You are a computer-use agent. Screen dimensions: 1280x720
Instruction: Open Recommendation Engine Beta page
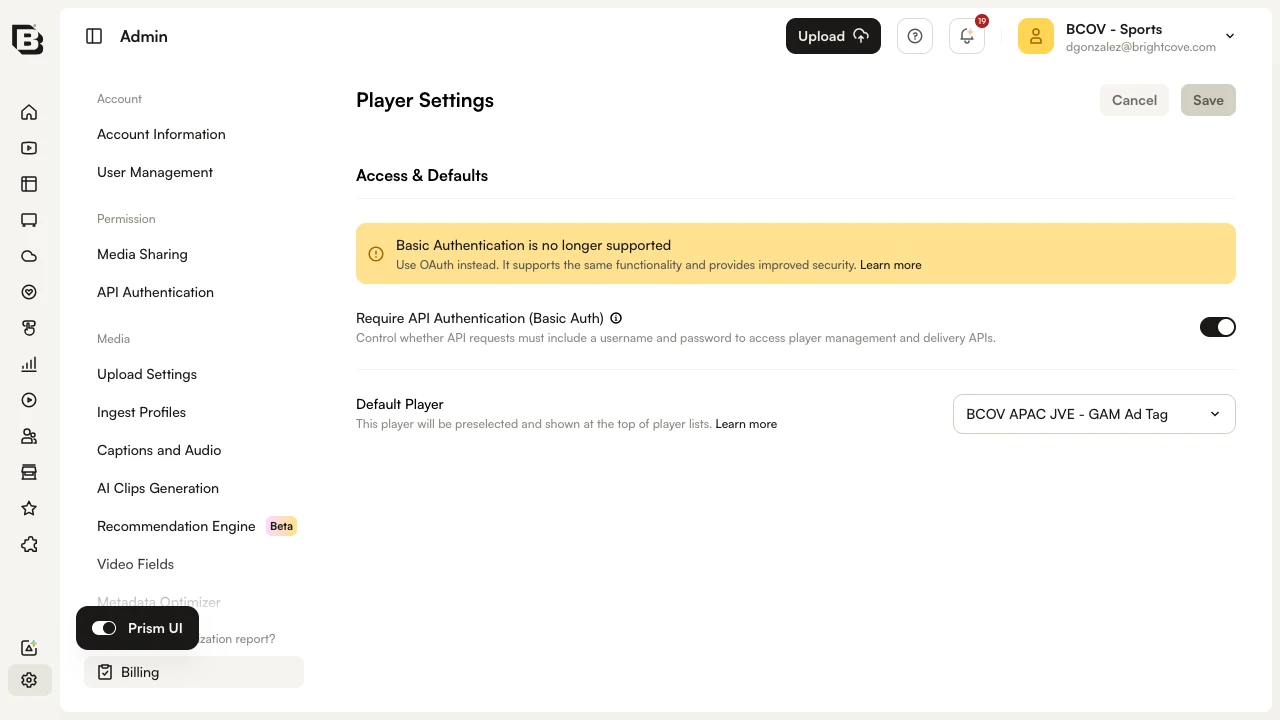(197, 526)
